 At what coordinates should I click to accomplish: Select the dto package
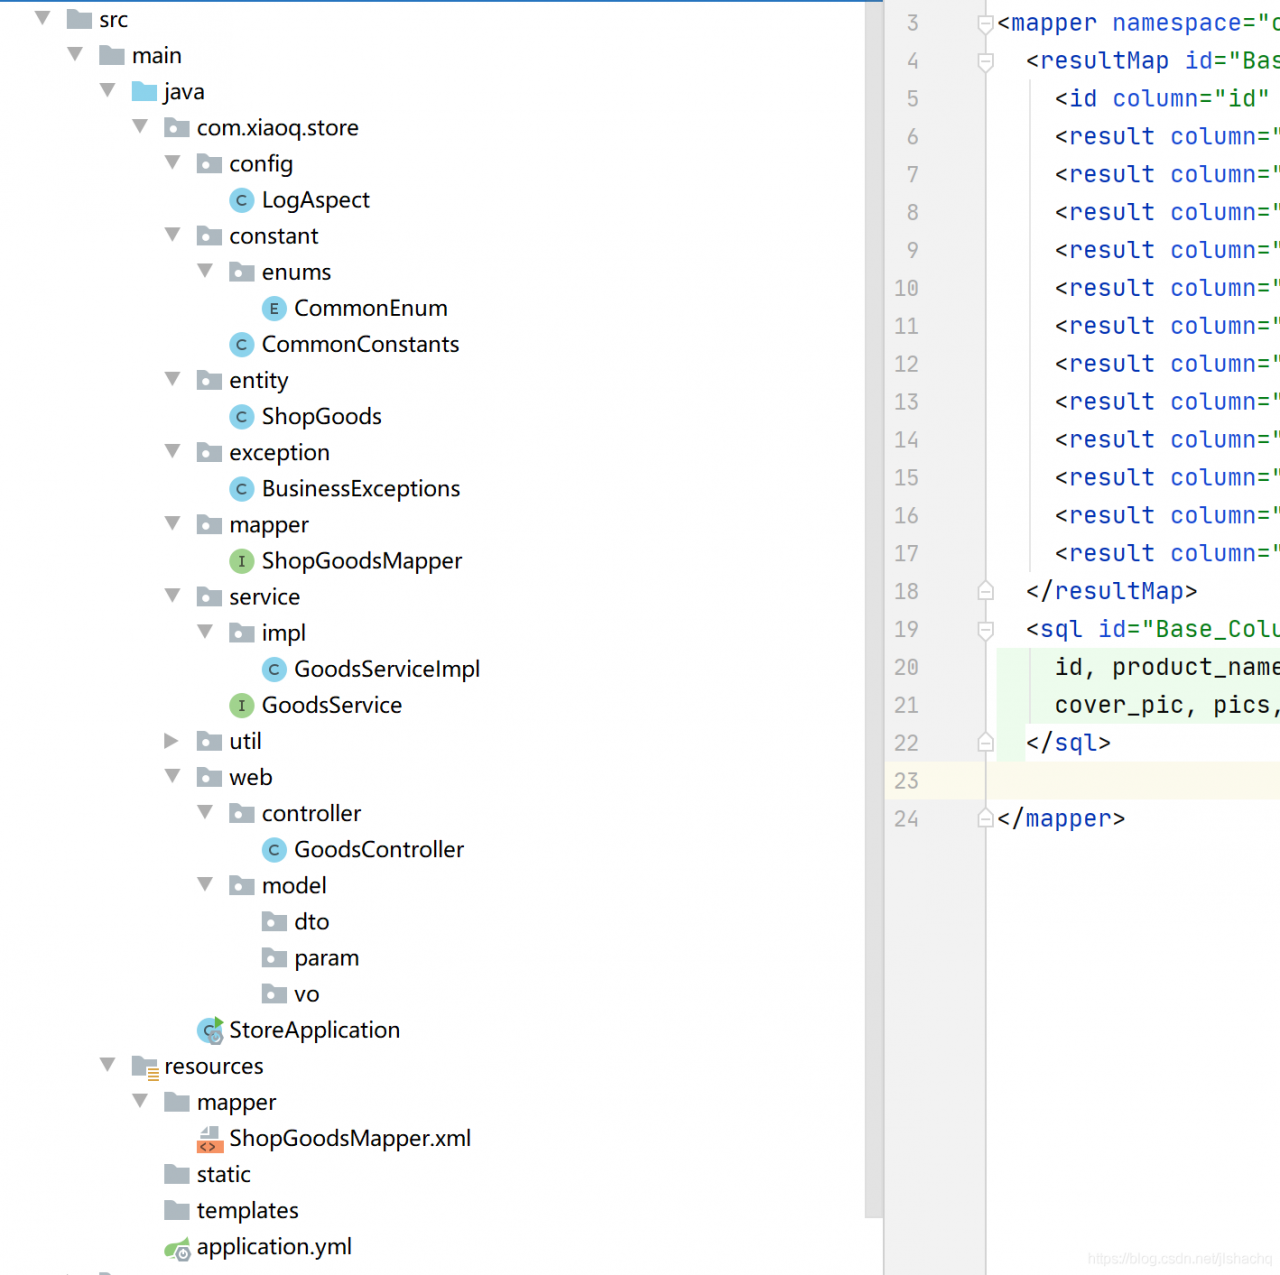click(311, 922)
